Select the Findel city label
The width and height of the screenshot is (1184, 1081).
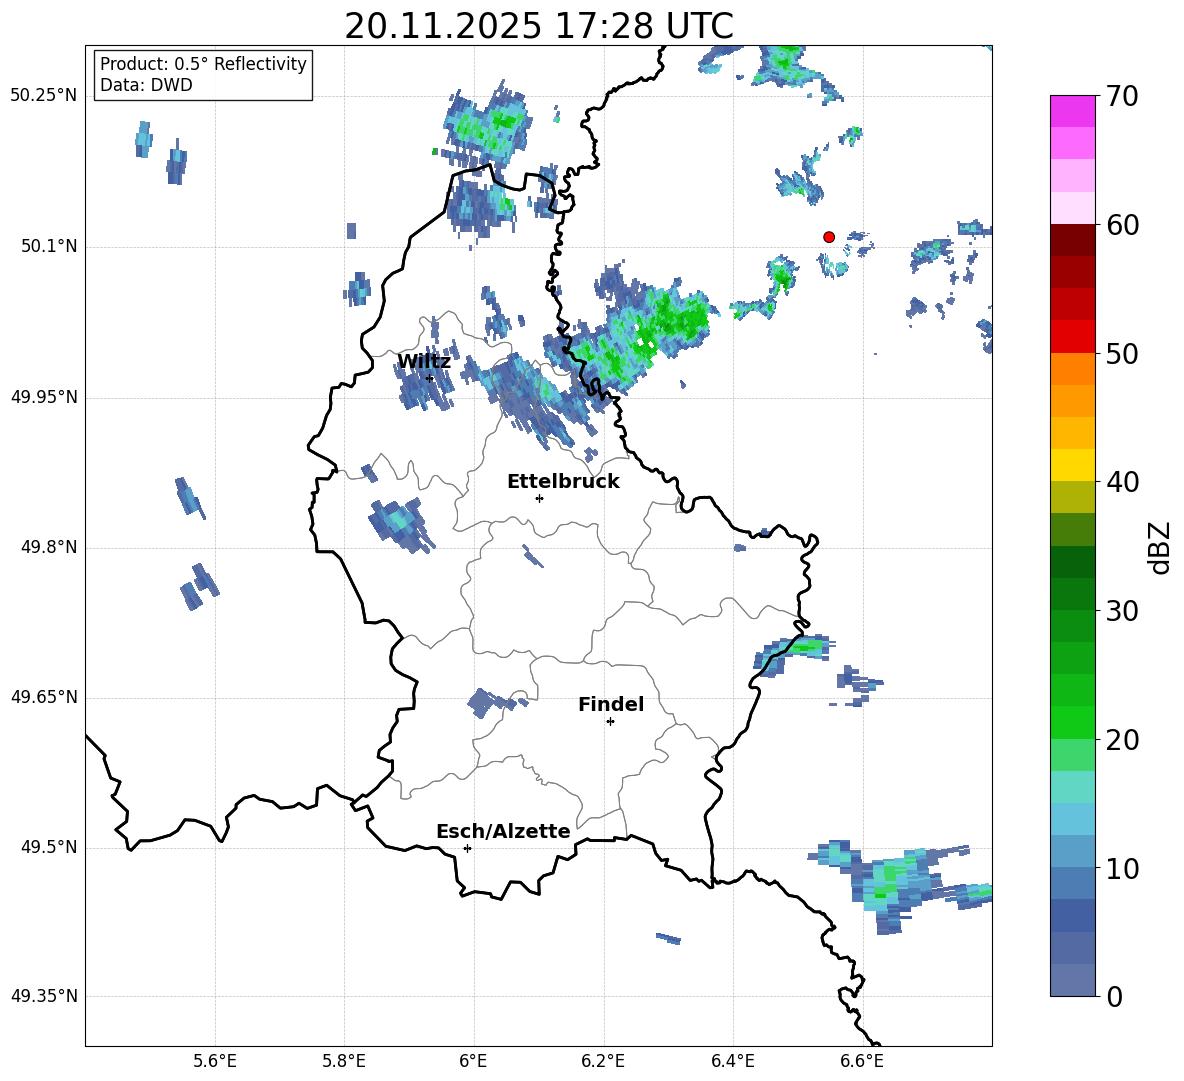[611, 704]
